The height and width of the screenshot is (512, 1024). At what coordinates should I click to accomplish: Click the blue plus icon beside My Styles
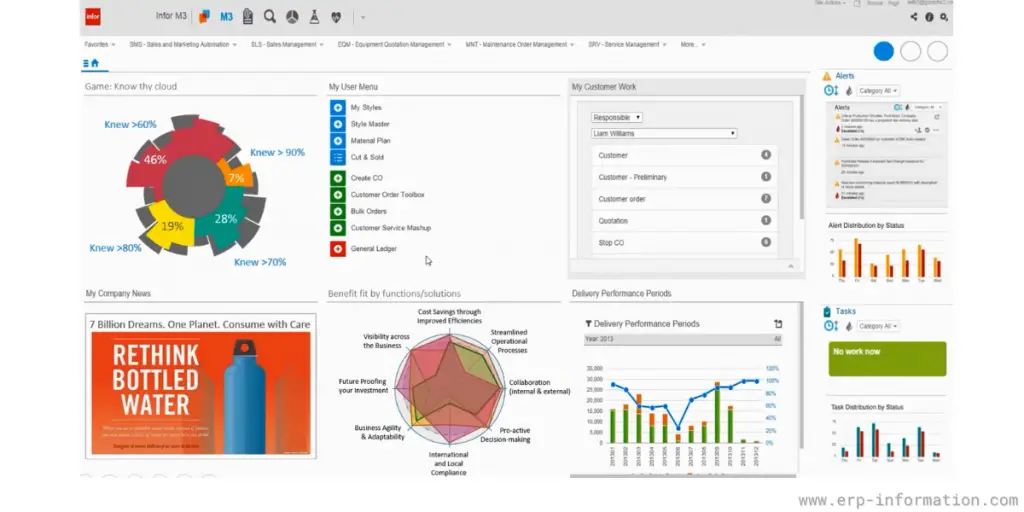tap(338, 107)
